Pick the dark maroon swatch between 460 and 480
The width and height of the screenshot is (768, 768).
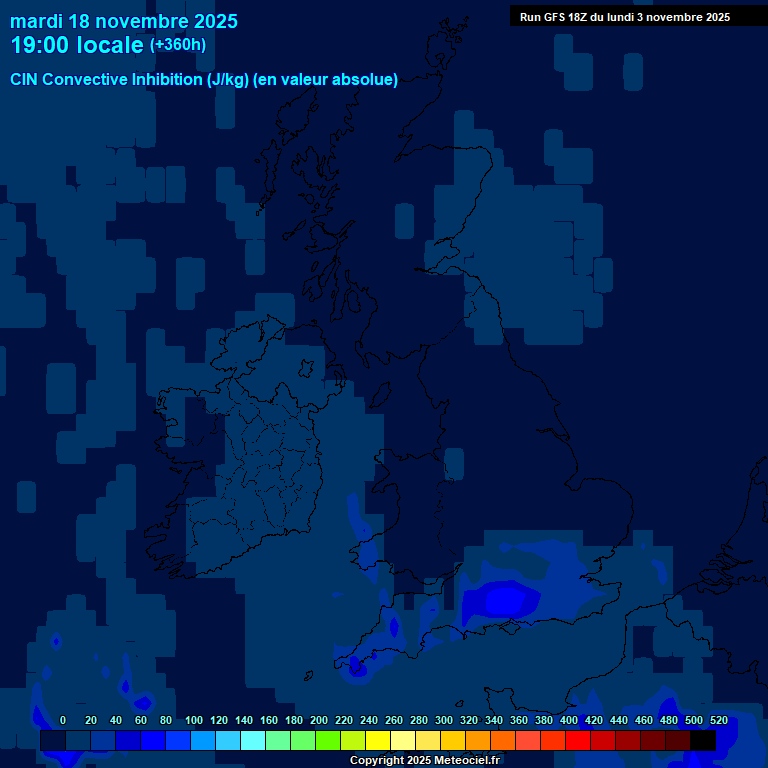pyautogui.click(x=653, y=740)
